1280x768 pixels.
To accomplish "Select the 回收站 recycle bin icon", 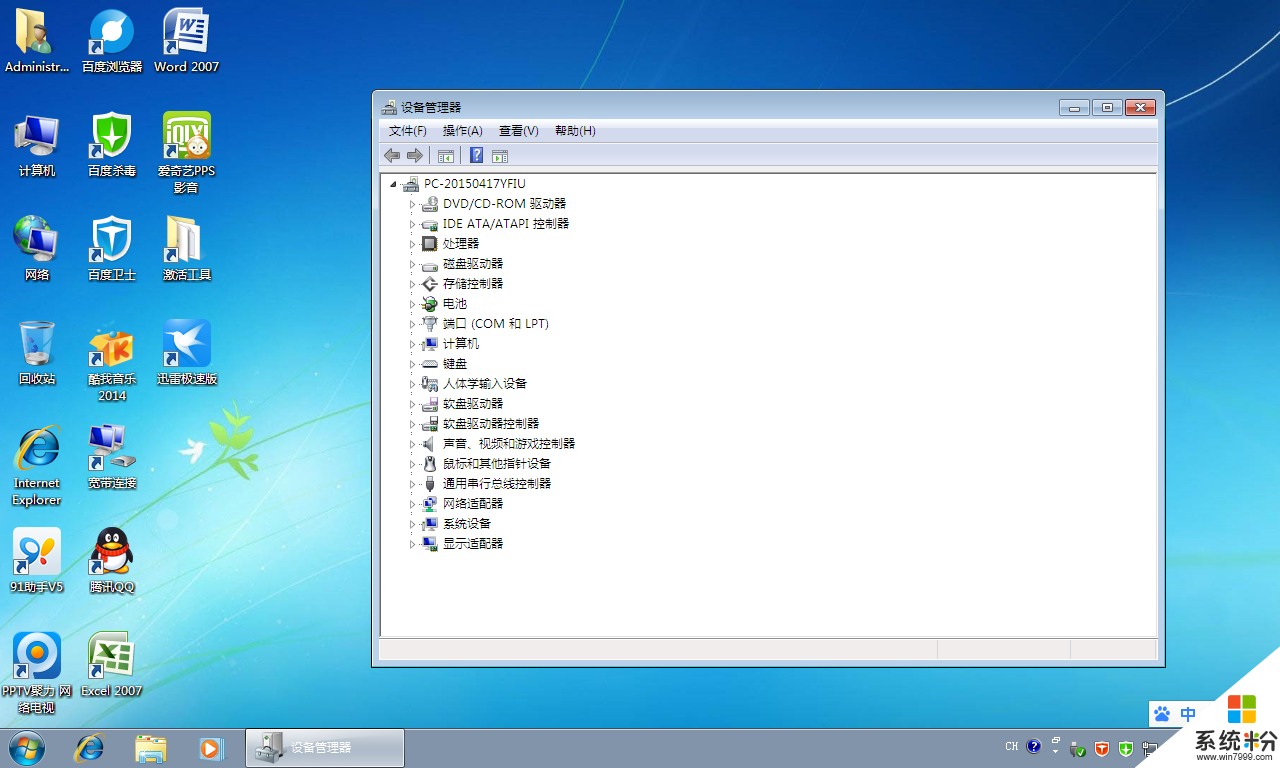I will (x=37, y=345).
